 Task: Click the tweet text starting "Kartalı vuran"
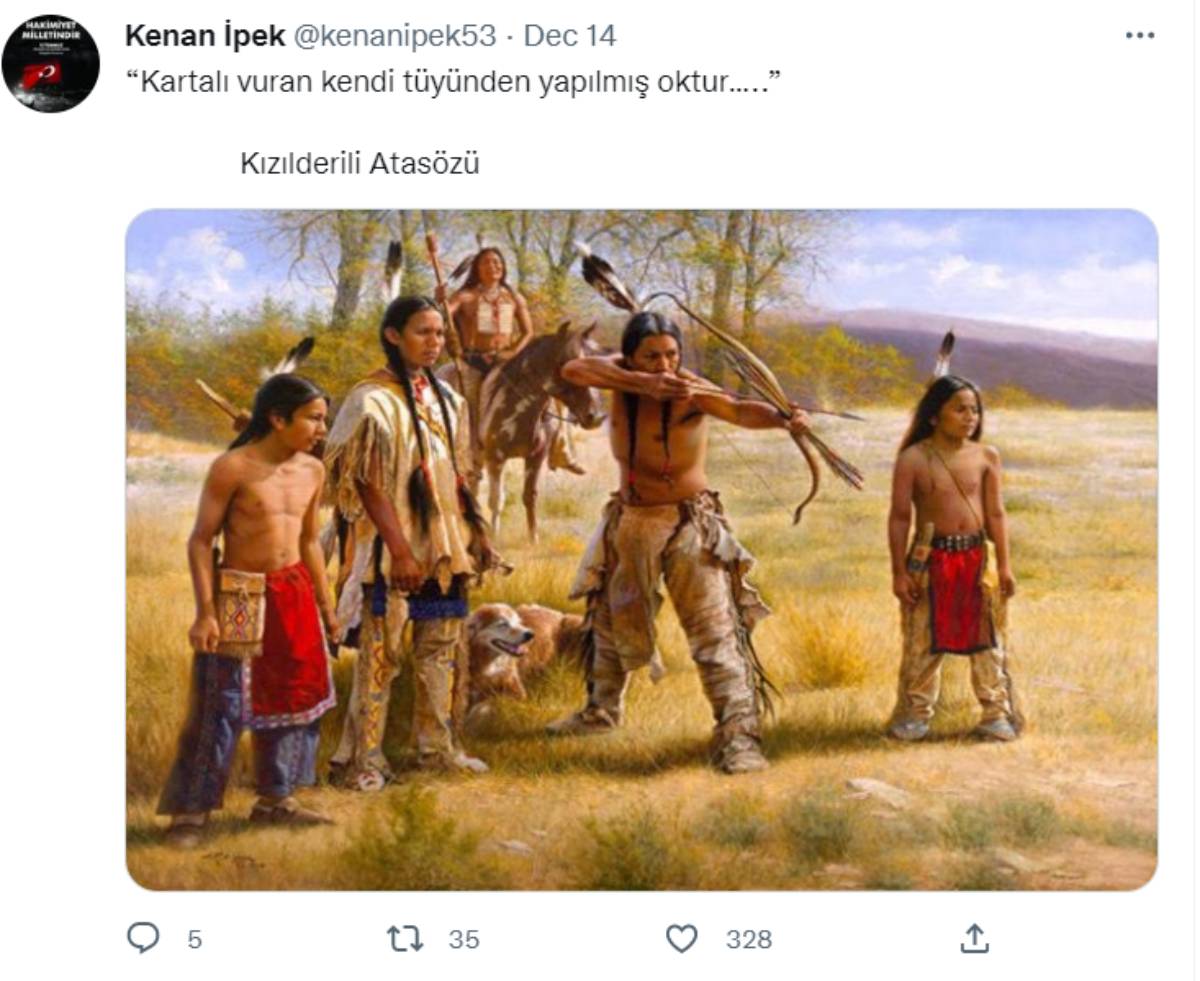[452, 82]
